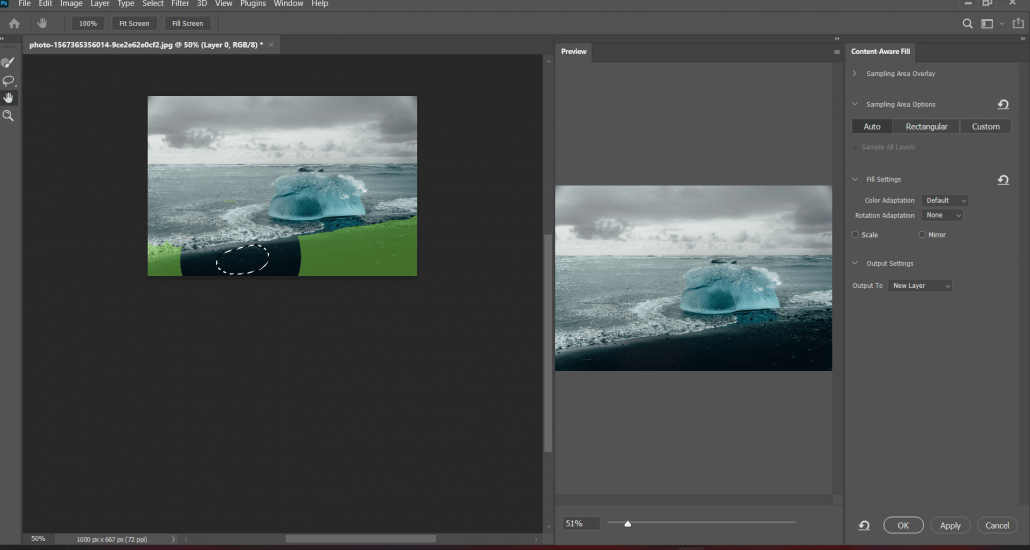1030x550 pixels.
Task: Open the workspace dropdown arrow
Action: pos(1002,24)
